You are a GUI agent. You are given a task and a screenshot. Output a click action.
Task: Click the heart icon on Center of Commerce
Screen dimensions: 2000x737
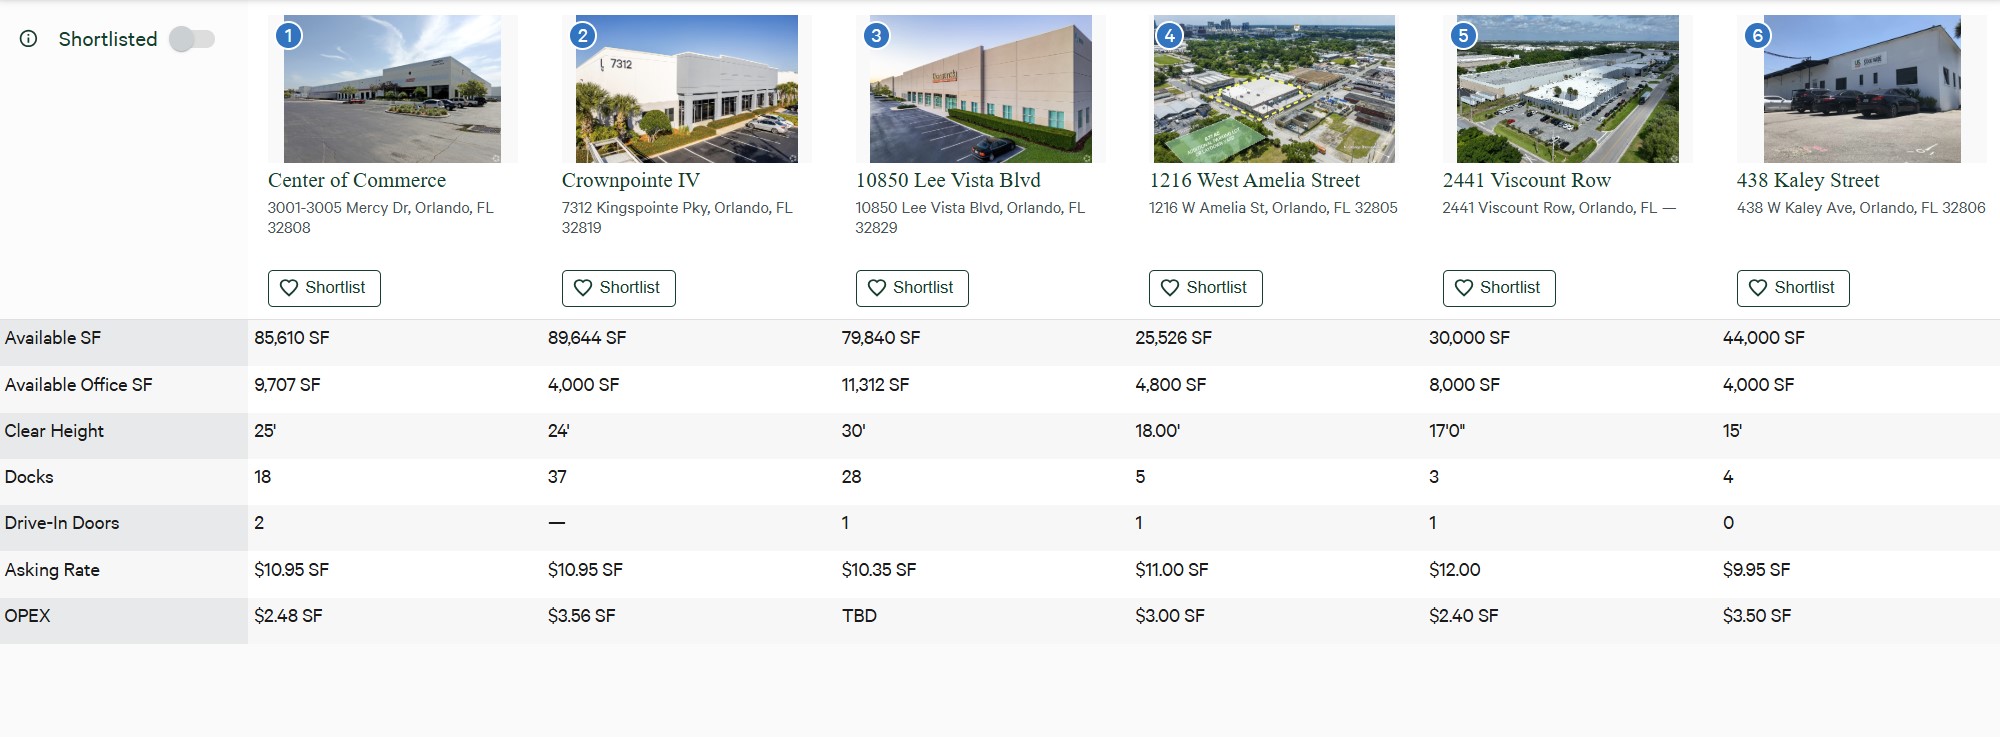coord(289,287)
